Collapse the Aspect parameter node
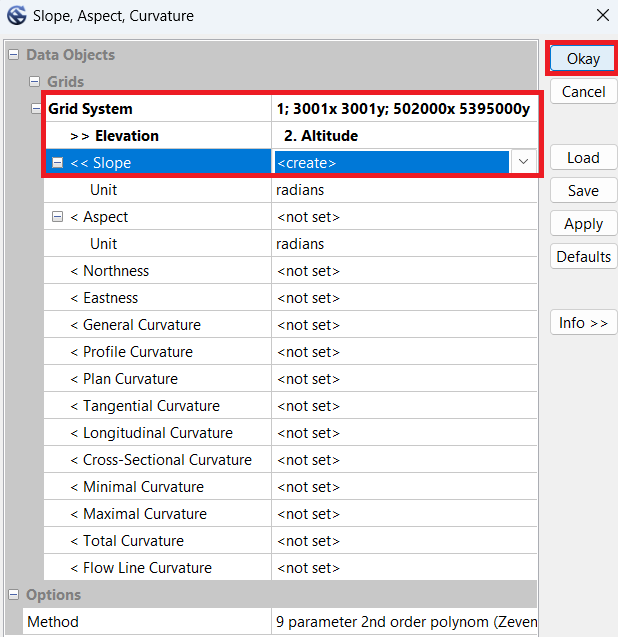 (x=57, y=217)
